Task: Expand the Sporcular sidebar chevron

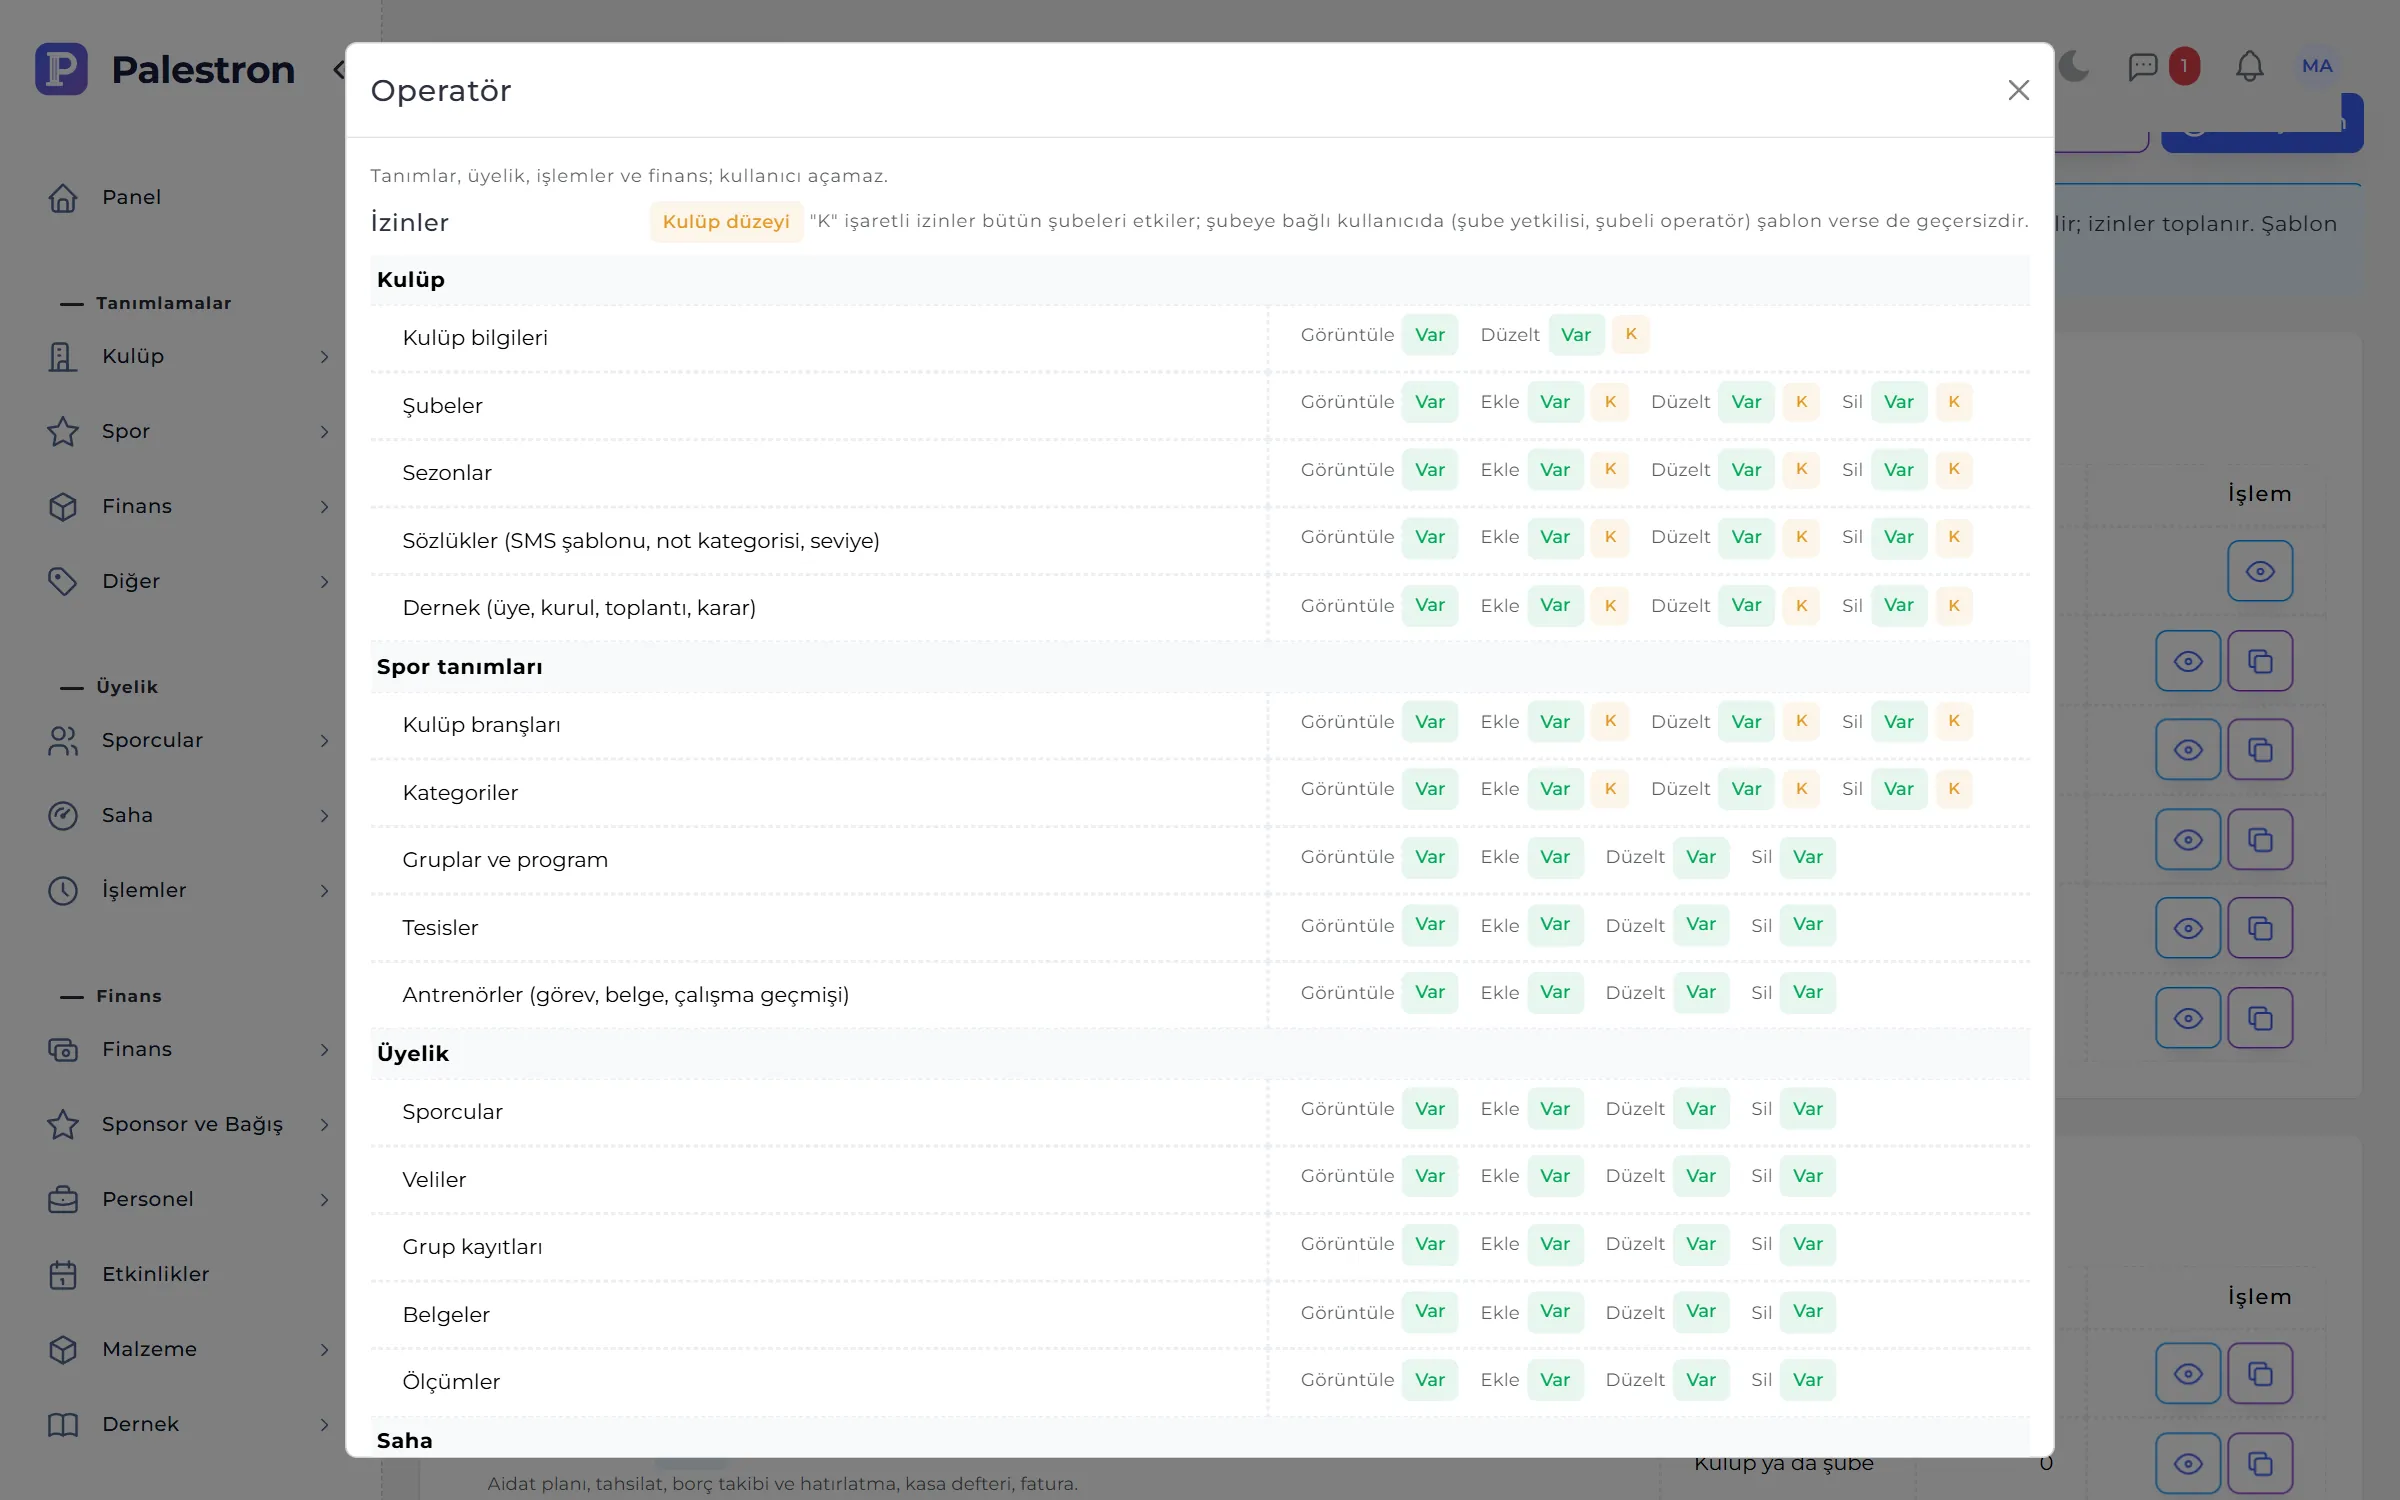Action: 324,741
